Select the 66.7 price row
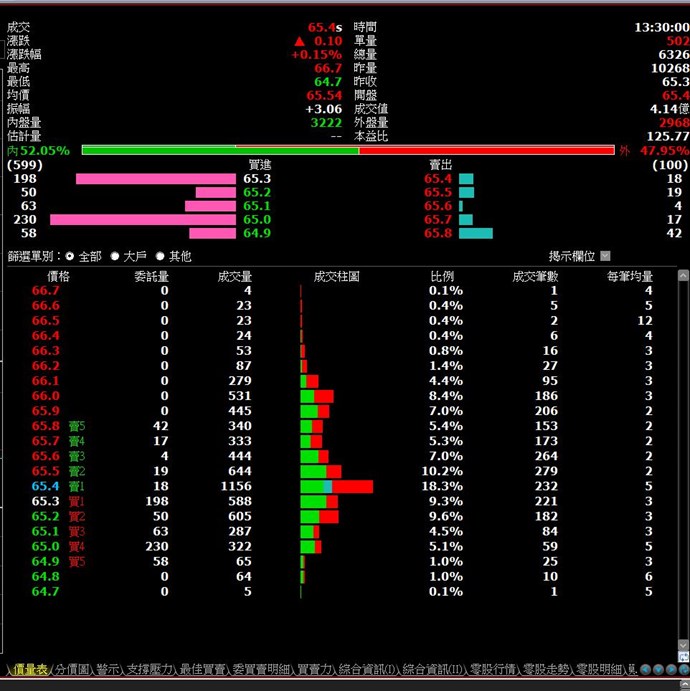This screenshot has width=690, height=691. (342, 291)
